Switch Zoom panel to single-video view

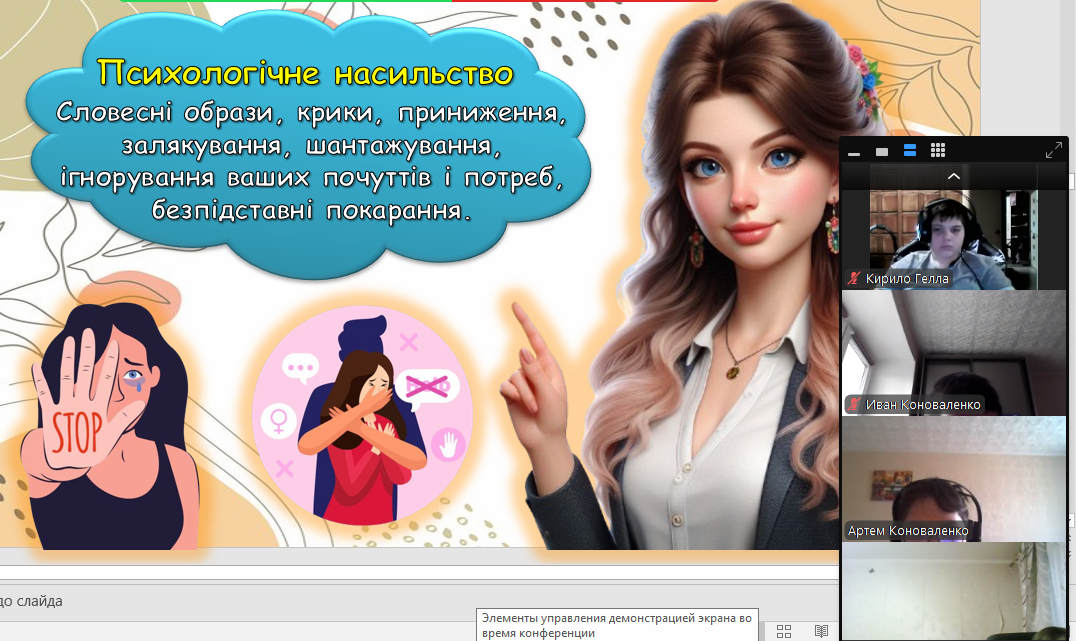(882, 151)
